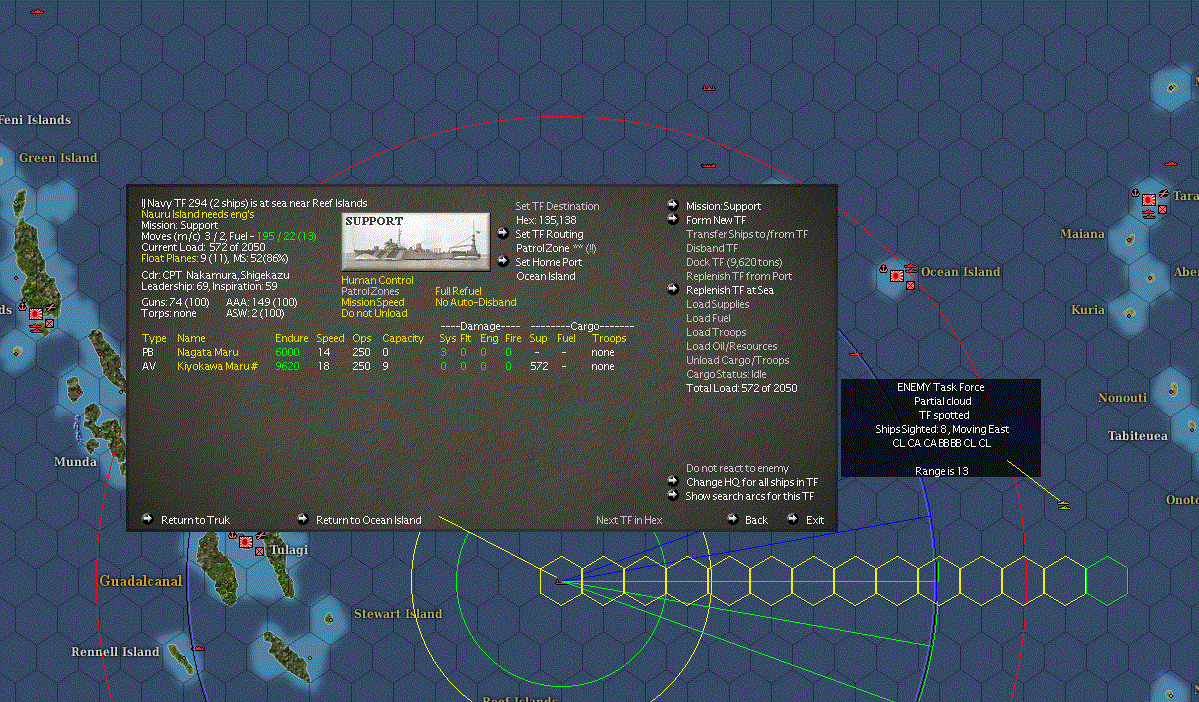Select the base flag on the Bougainville coast
Image resolution: width=1199 pixels, height=702 pixels.
[x=35, y=314]
